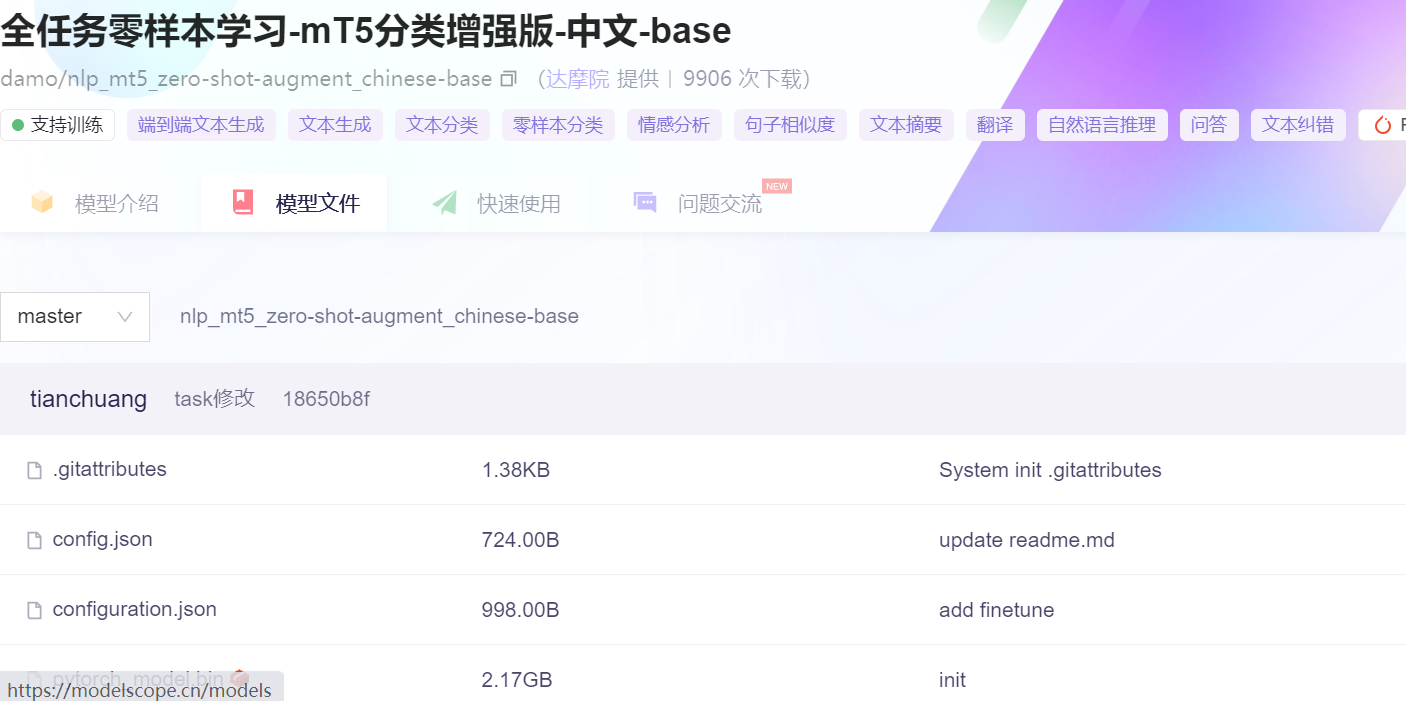This screenshot has height=701, width=1406.
Task: Click the 1.38KB file size
Action: point(516,470)
